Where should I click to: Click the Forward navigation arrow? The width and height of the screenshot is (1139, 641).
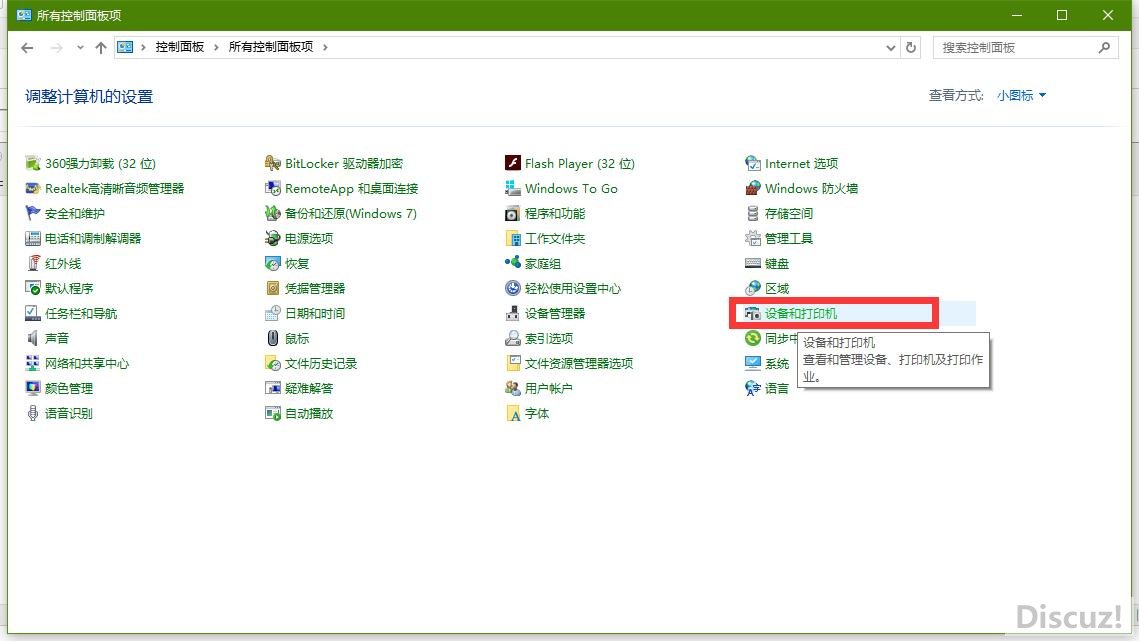56,47
